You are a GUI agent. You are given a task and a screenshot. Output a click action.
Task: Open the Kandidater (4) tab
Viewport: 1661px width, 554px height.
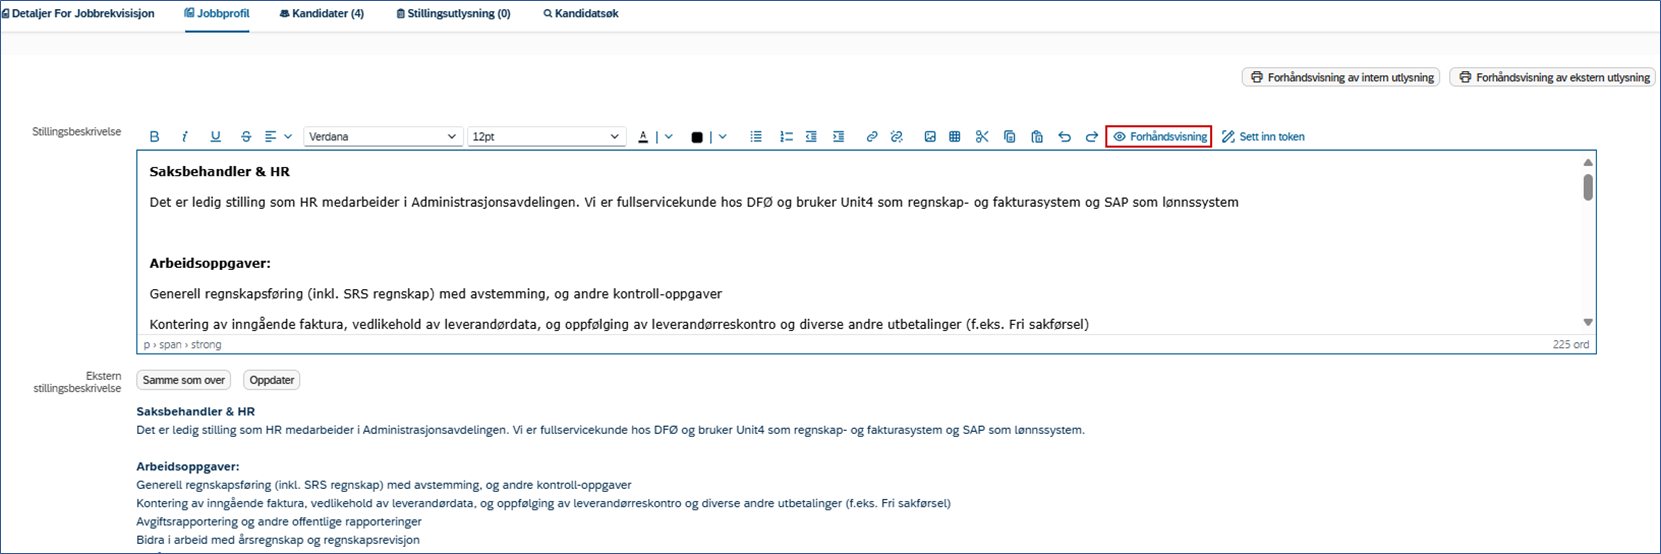(x=321, y=14)
